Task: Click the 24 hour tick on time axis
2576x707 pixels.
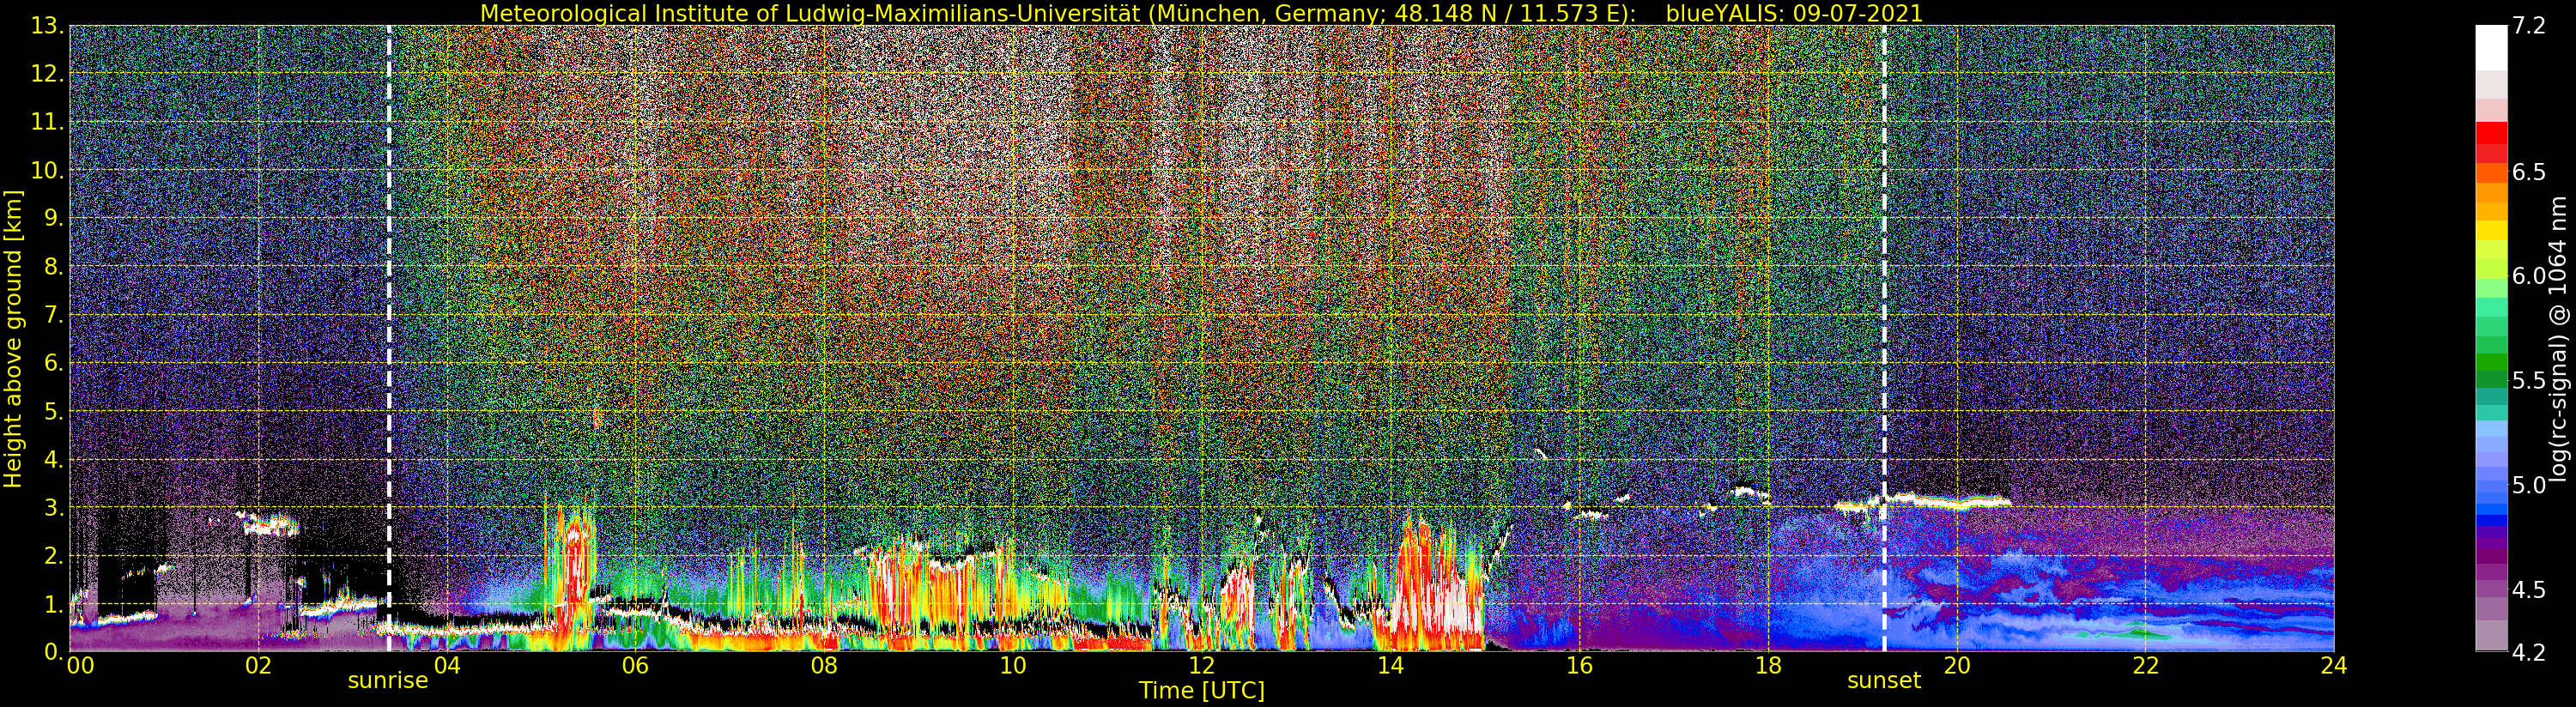Action: 2333,666
